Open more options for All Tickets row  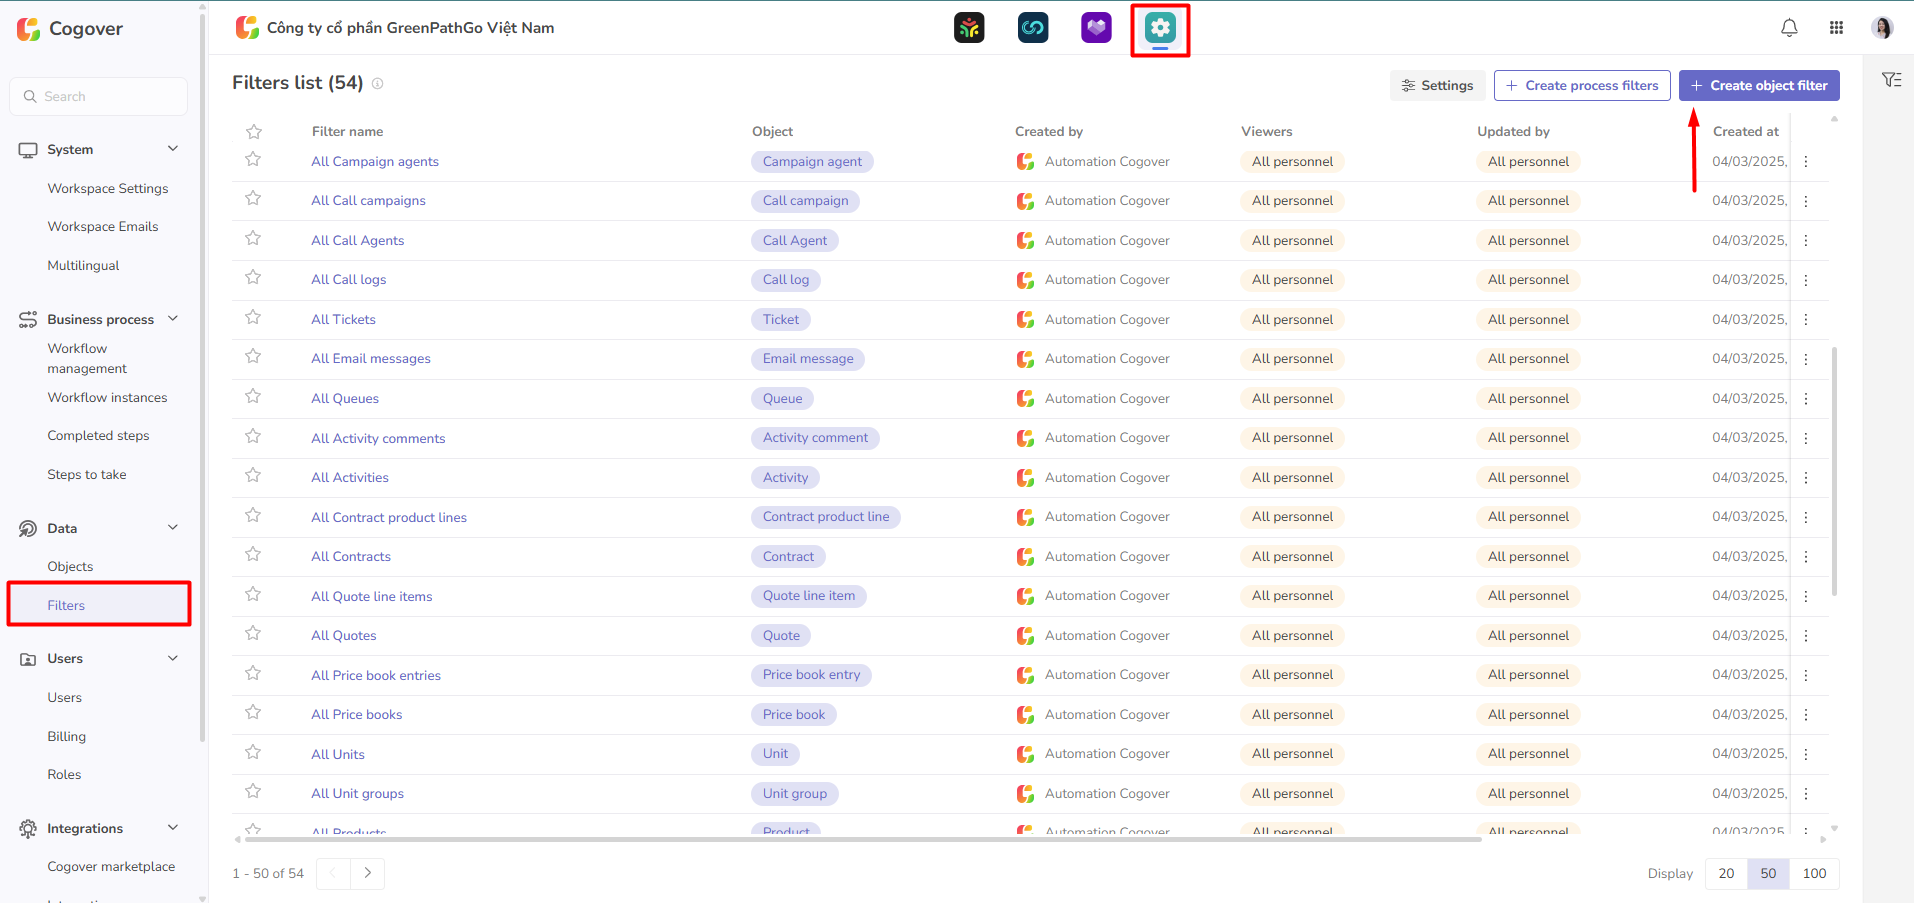pos(1806,320)
